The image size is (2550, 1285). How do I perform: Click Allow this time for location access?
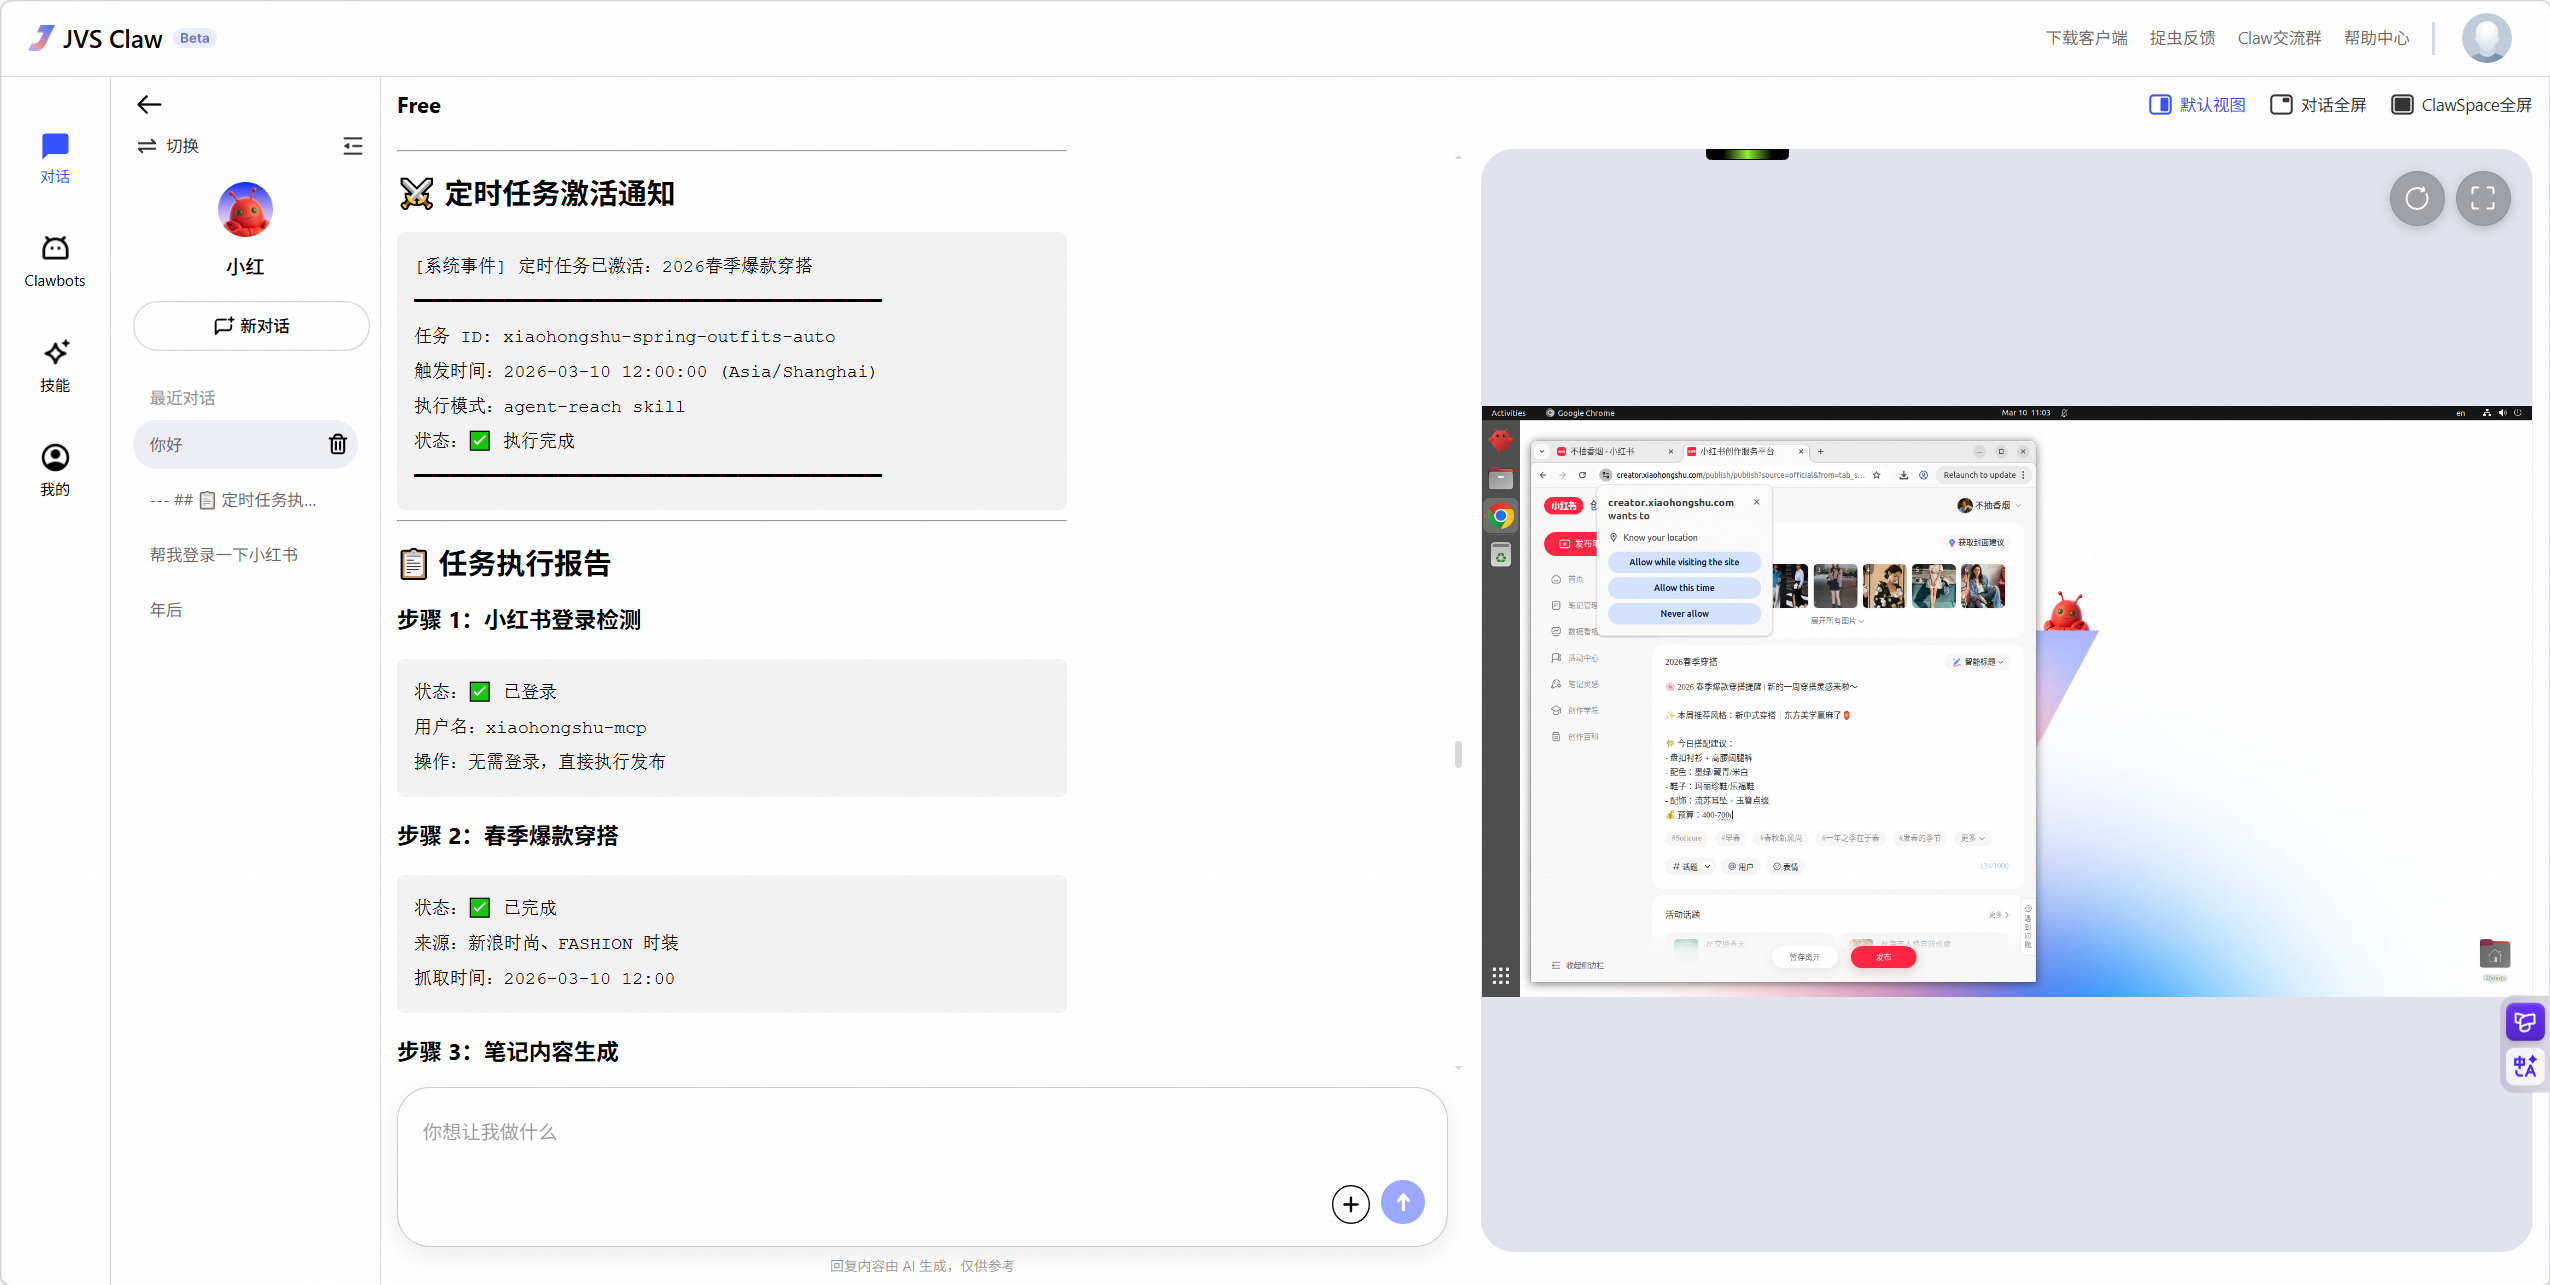[1683, 588]
